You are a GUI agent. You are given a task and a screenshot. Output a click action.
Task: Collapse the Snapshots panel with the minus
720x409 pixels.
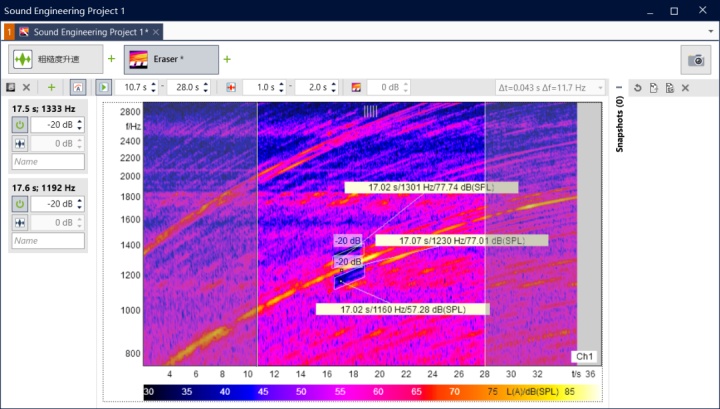pos(619,87)
